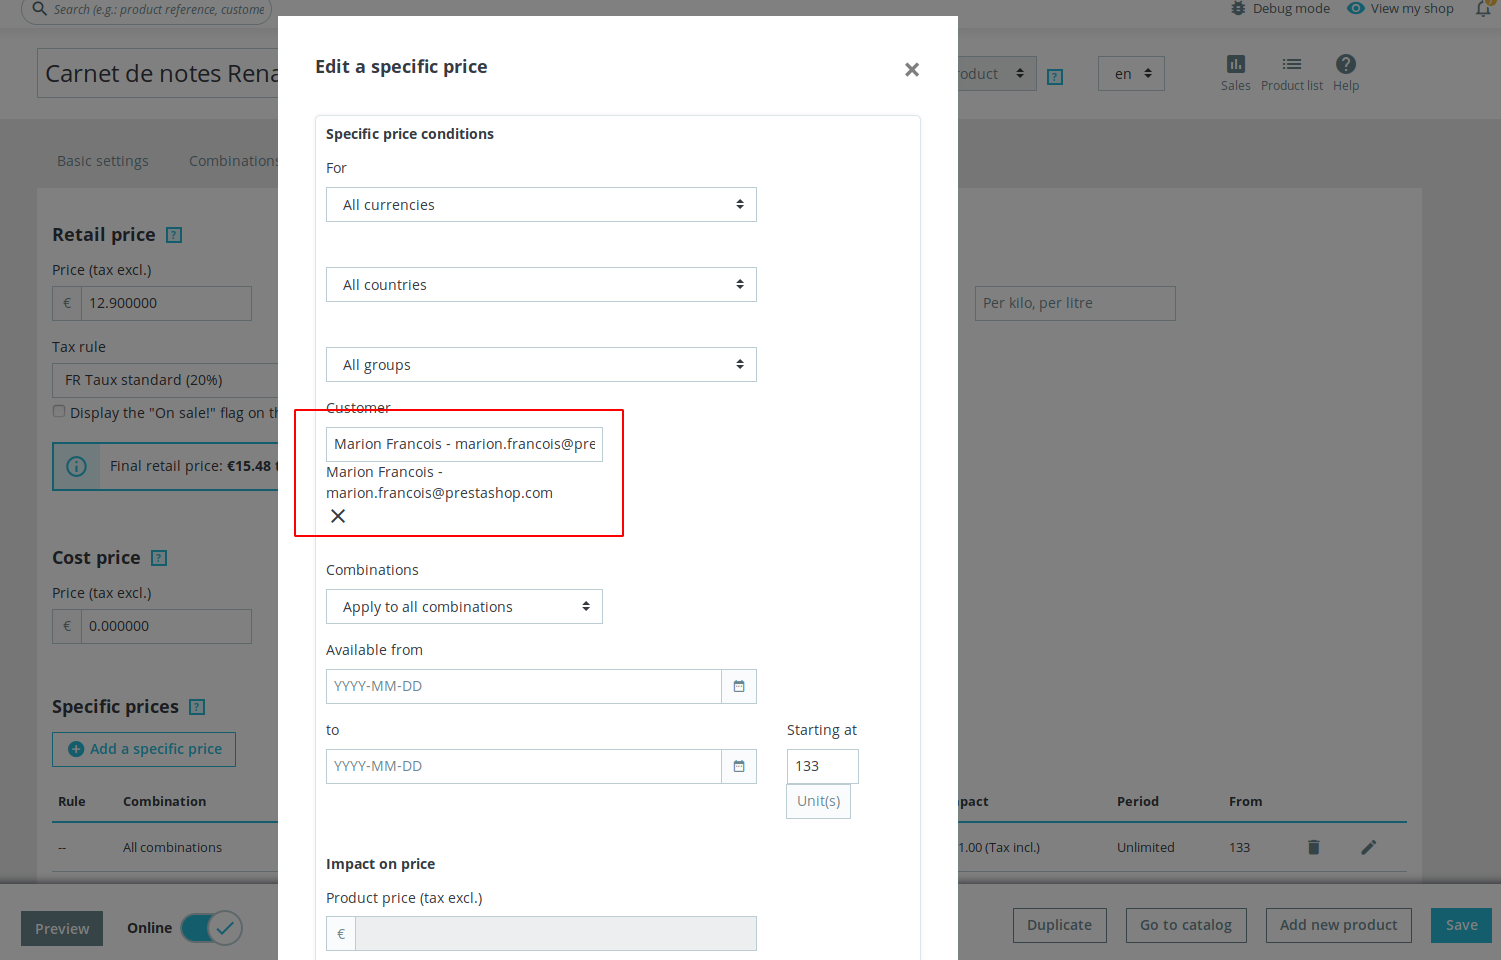Change language using the 'en' selector
The height and width of the screenshot is (960, 1501).
pyautogui.click(x=1131, y=73)
